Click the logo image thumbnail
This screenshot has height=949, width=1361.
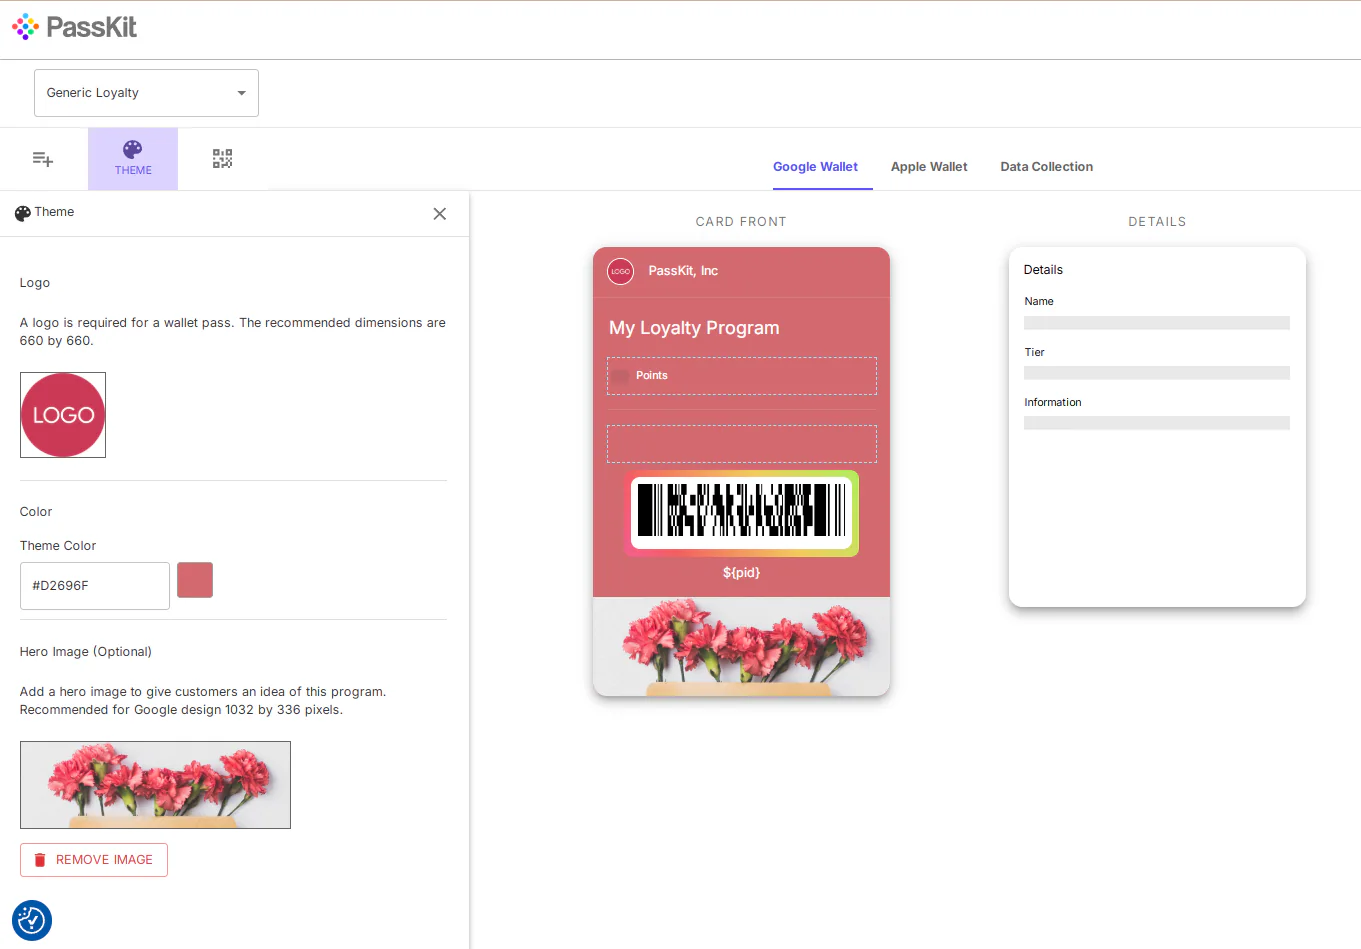[x=63, y=415]
